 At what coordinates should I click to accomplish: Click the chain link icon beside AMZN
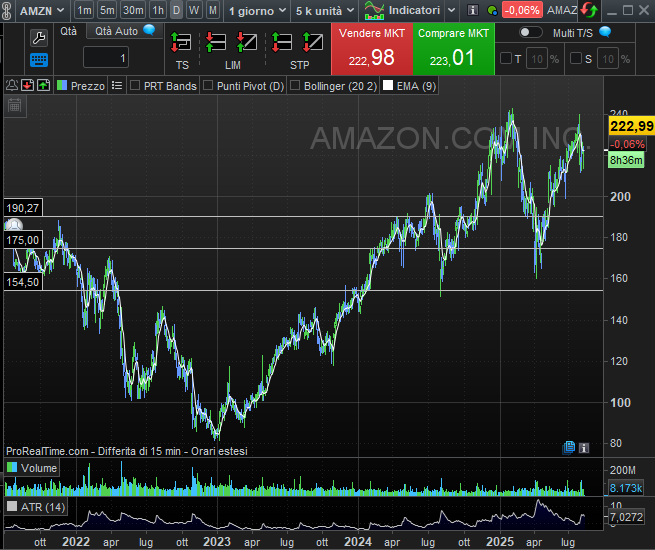6,11
